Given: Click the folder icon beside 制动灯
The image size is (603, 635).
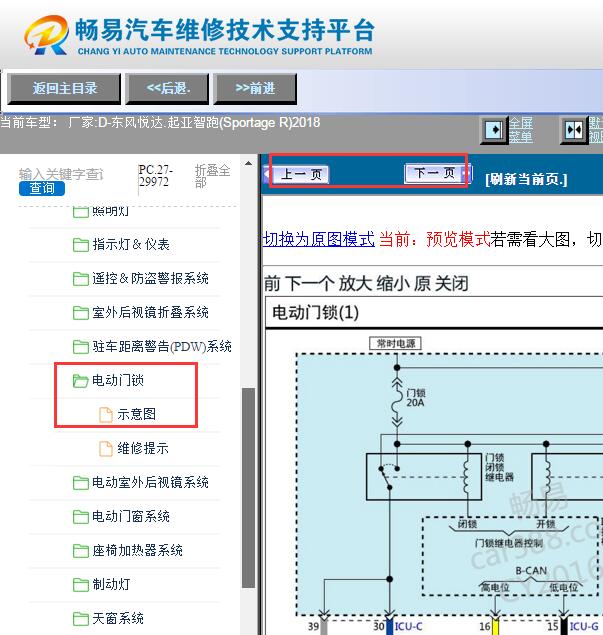Looking at the screenshot, I should pyautogui.click(x=81, y=585).
